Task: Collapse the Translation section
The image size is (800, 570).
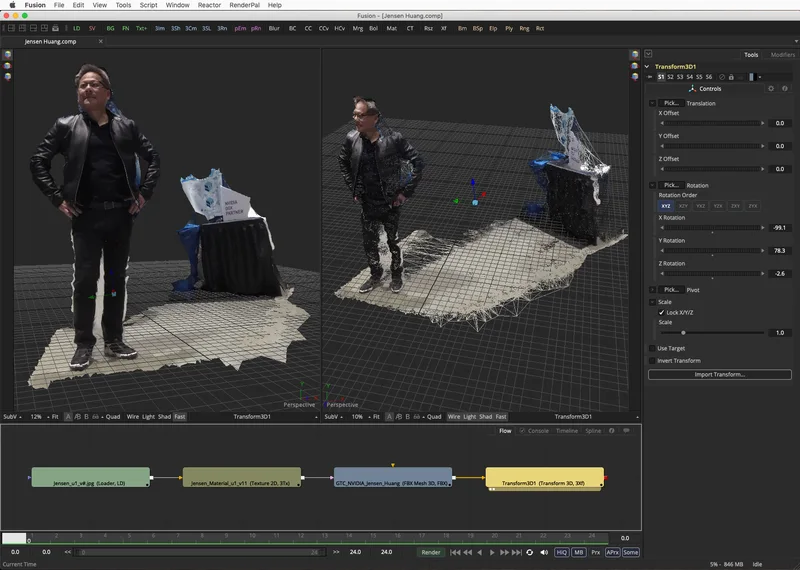Action: (652, 103)
